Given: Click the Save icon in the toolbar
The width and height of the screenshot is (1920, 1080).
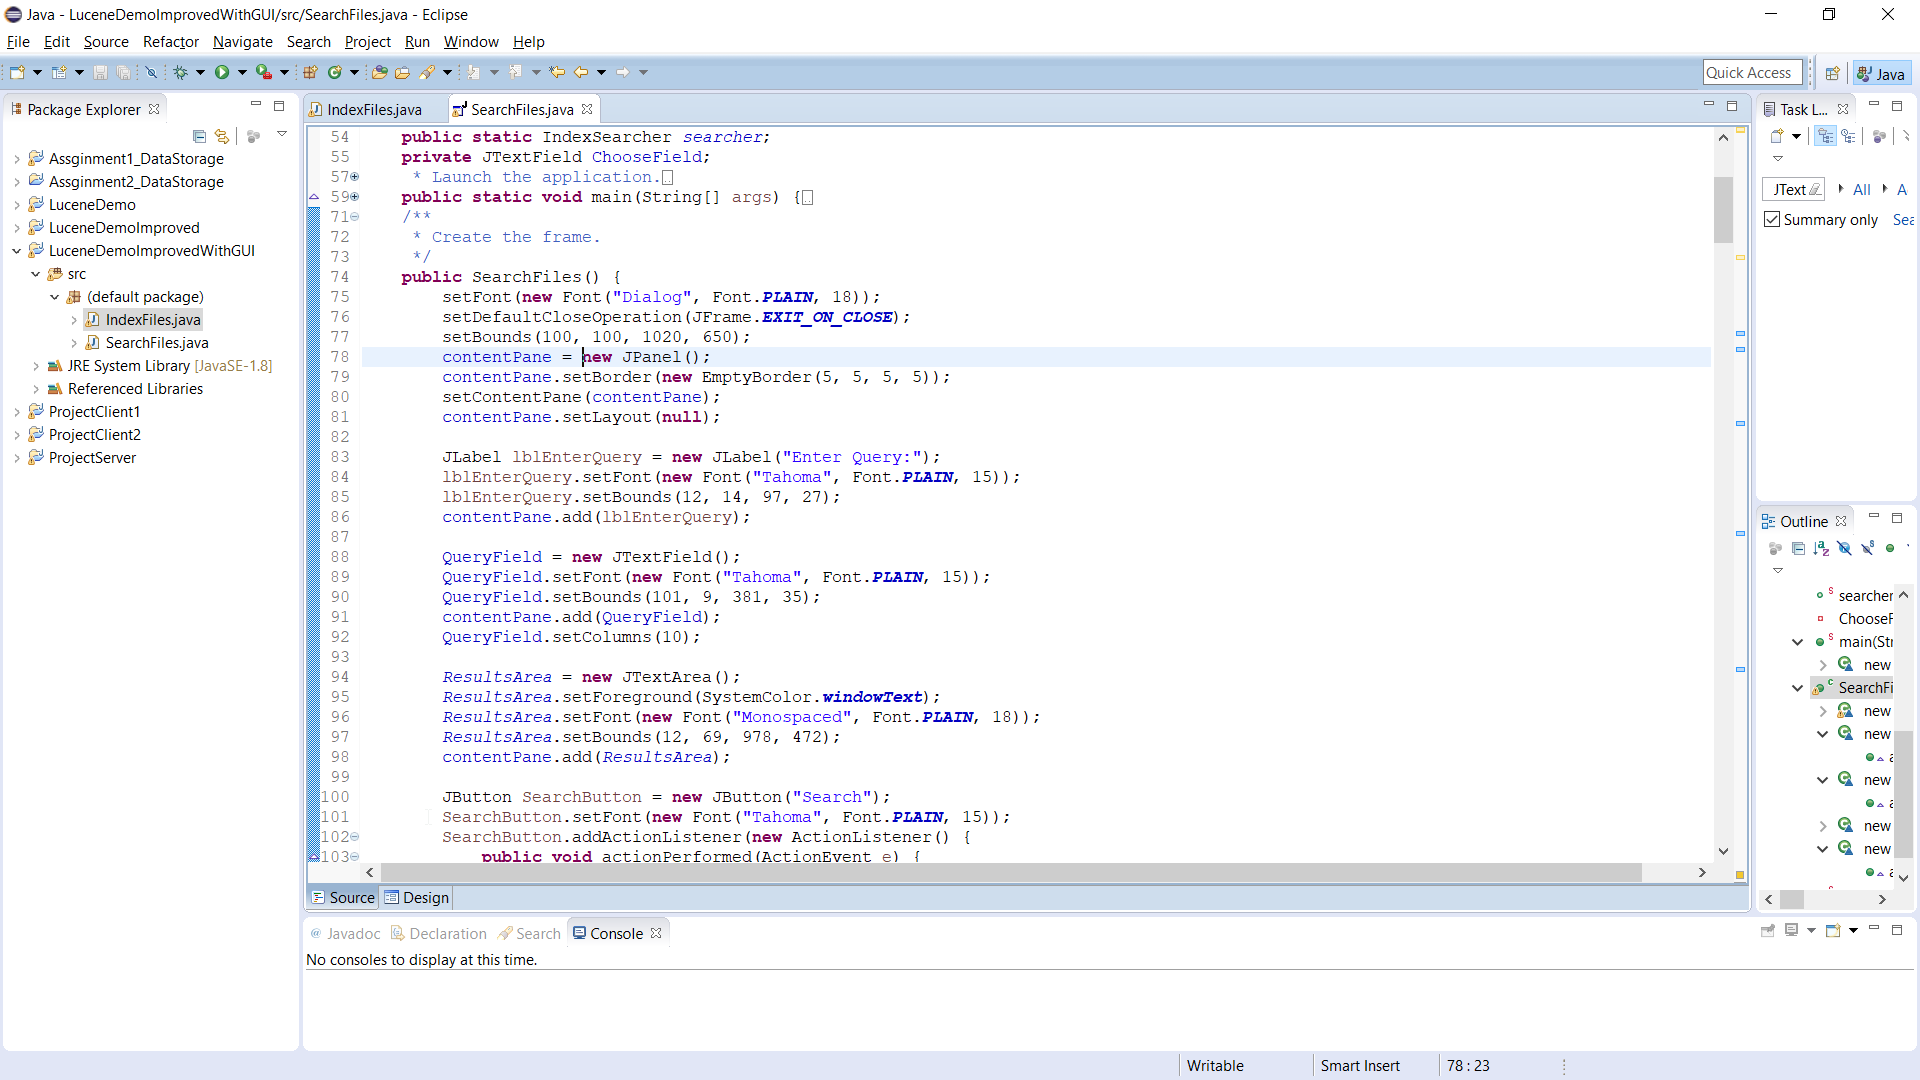Looking at the screenshot, I should coord(100,72).
